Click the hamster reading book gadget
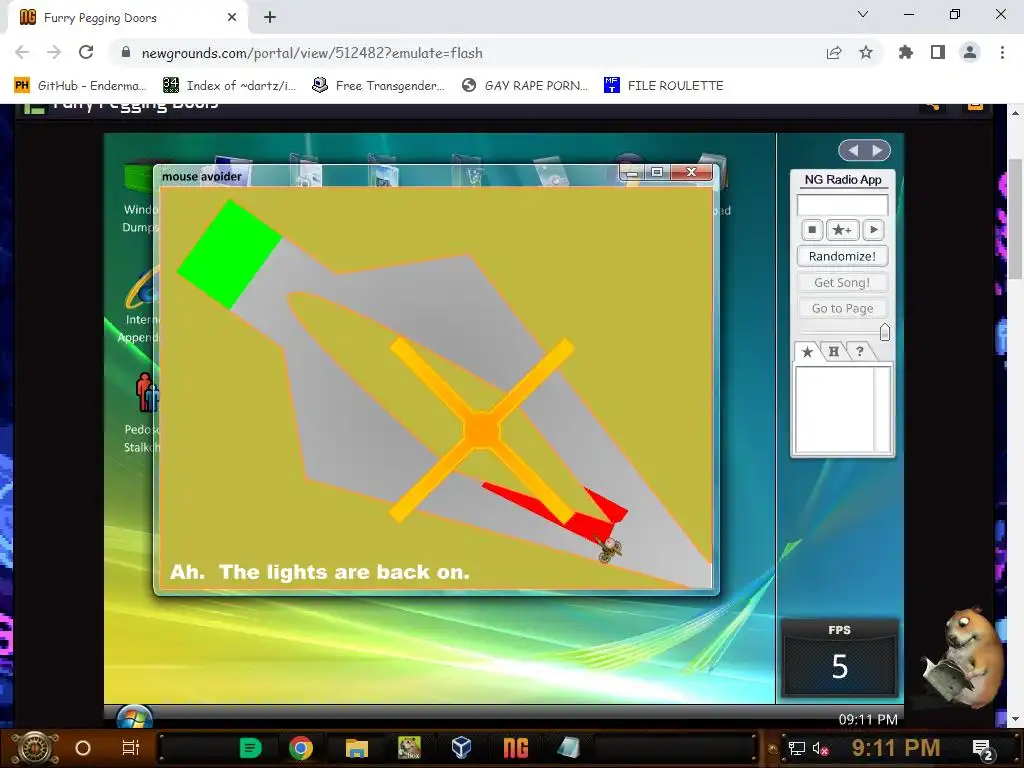The image size is (1024, 768). tap(962, 658)
